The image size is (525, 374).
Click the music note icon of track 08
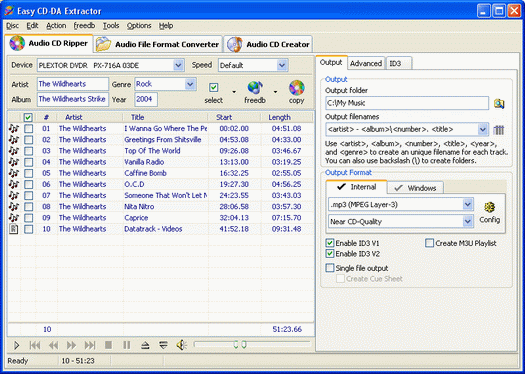click(14, 207)
